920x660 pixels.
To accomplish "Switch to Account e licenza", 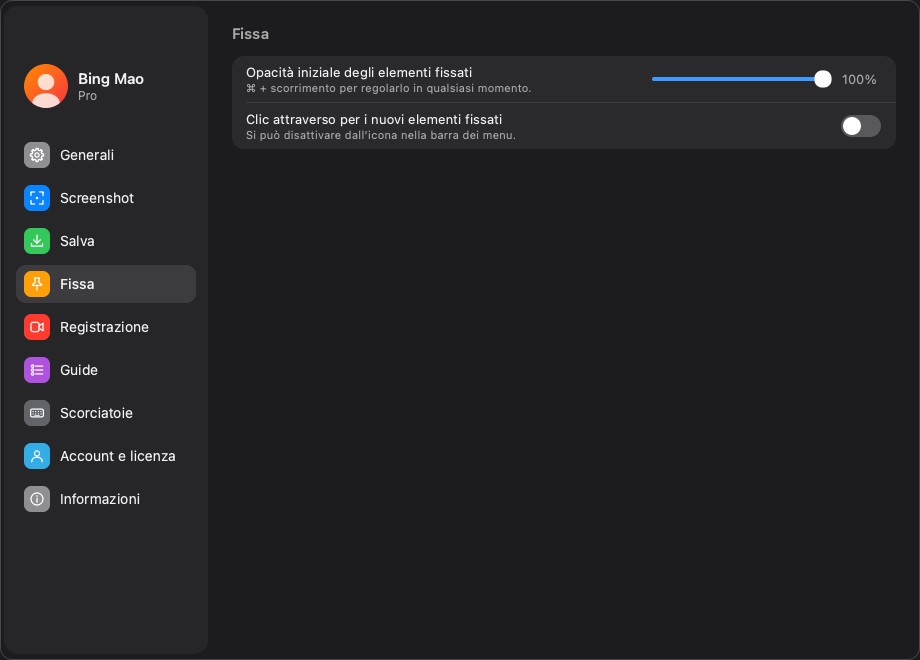I will pos(106,456).
